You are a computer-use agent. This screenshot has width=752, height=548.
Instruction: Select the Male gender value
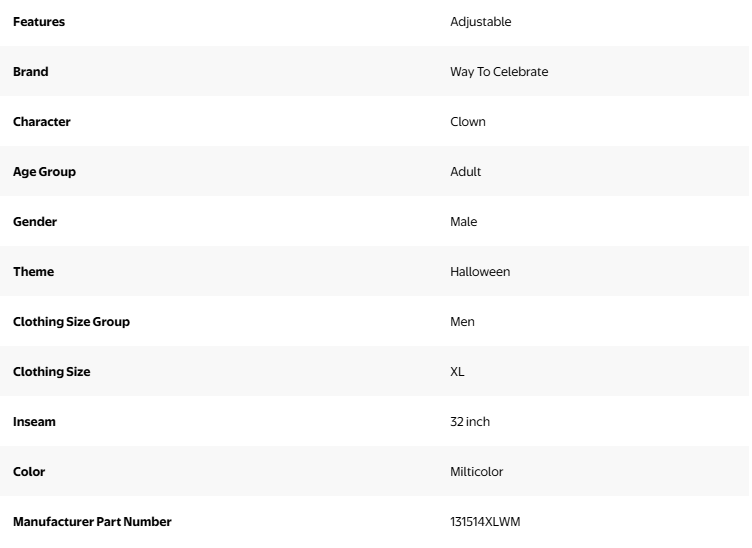(464, 222)
